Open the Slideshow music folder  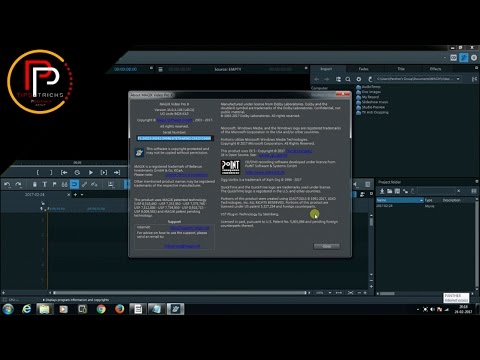pyautogui.click(x=372, y=102)
